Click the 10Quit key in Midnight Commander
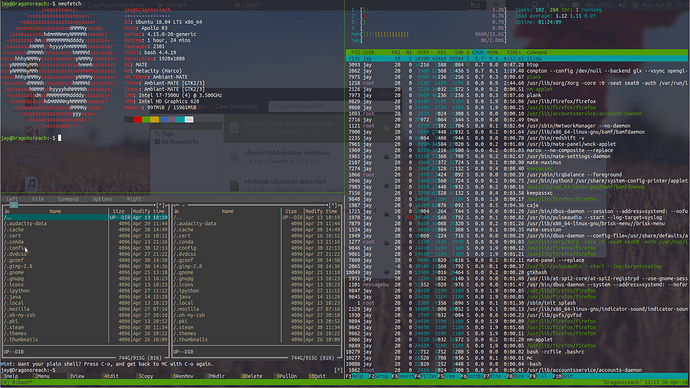This screenshot has height=388, width=690. pyautogui.click(x=317, y=376)
